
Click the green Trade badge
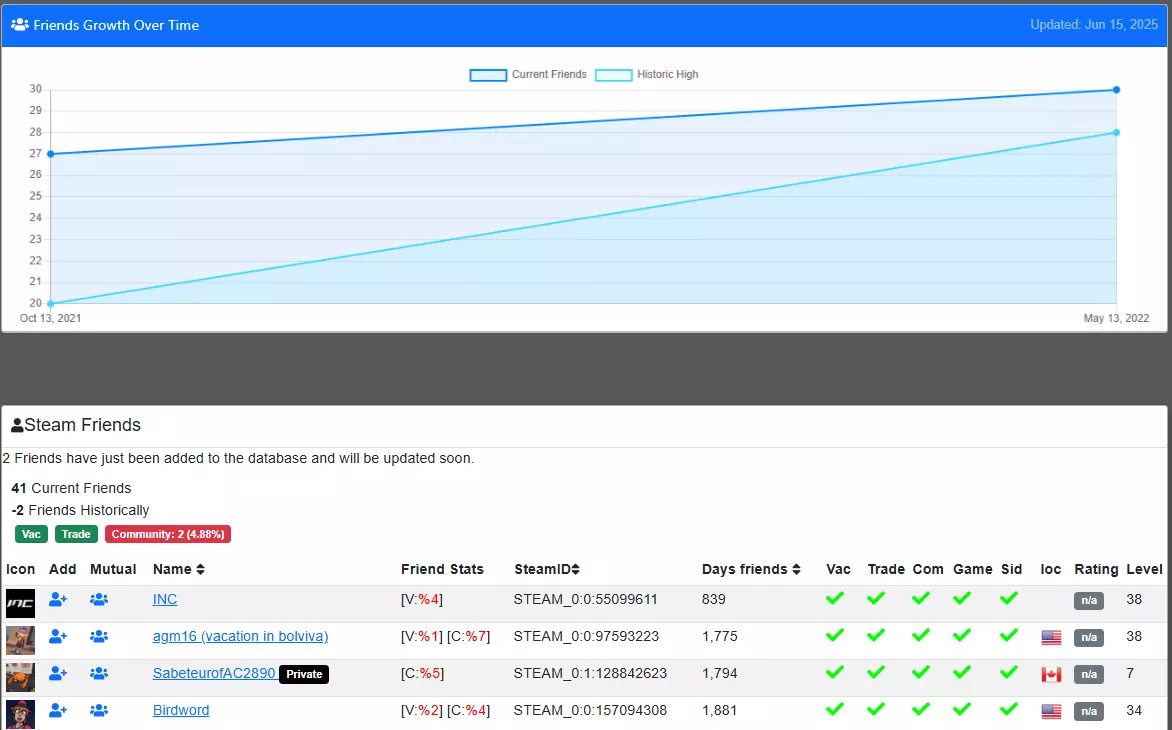point(76,534)
